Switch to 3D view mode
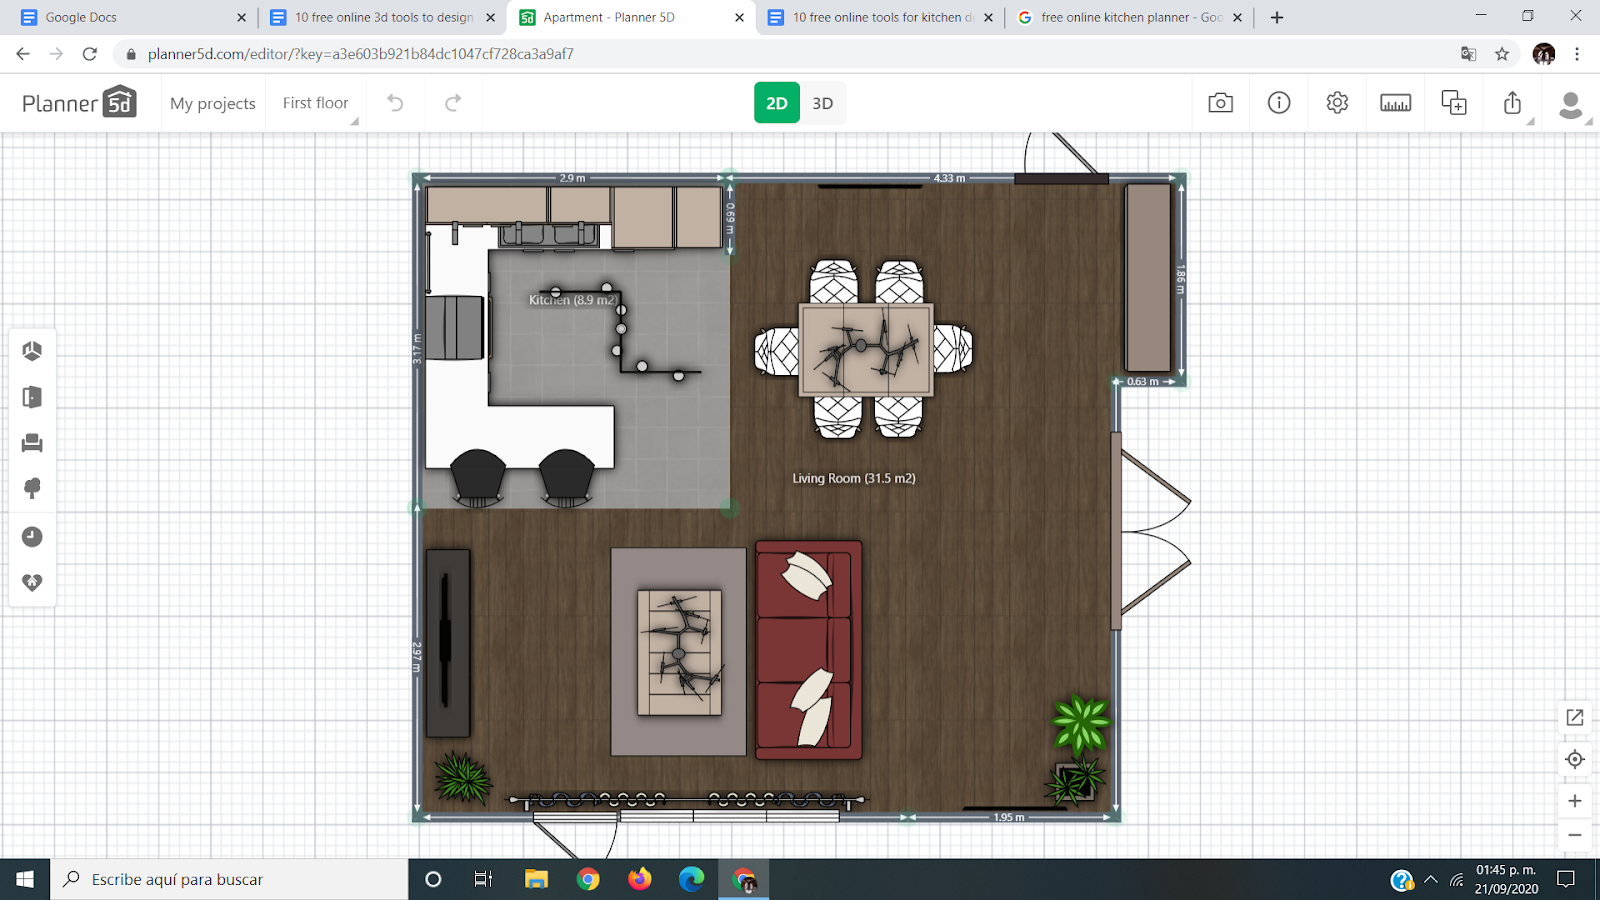This screenshot has height=900, width=1600. [x=822, y=103]
